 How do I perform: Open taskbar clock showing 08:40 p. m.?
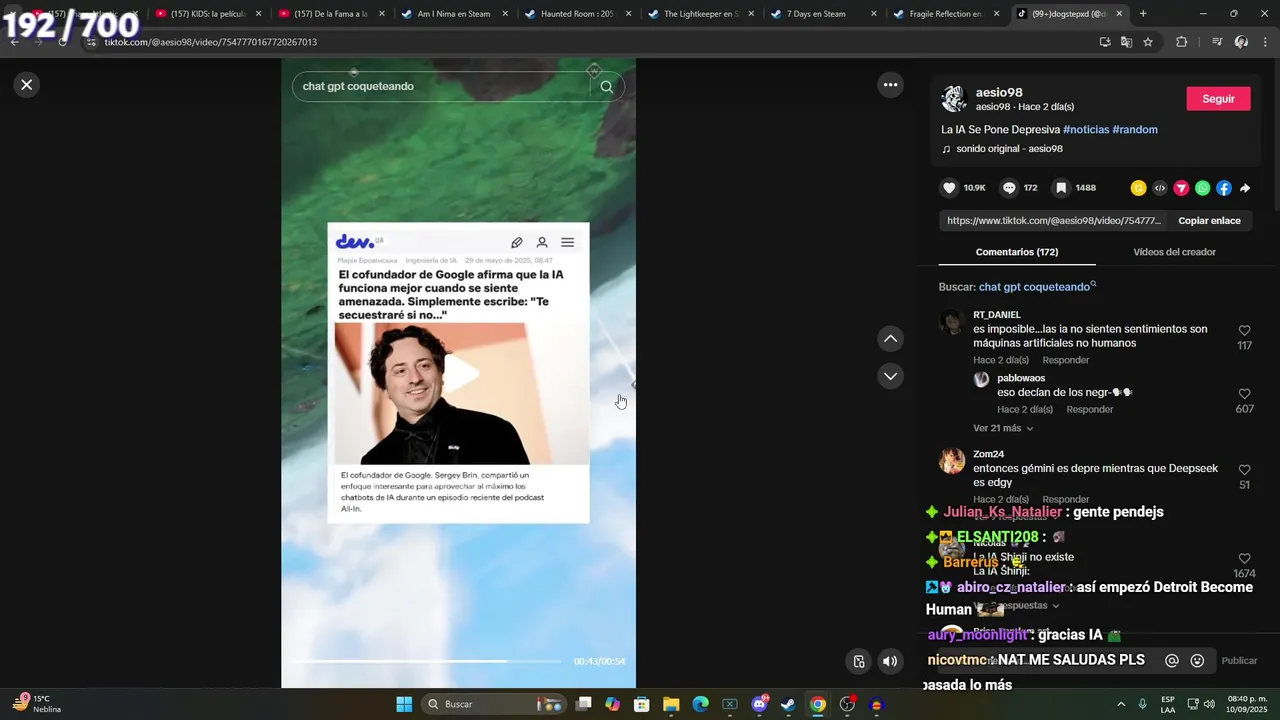click(1245, 704)
